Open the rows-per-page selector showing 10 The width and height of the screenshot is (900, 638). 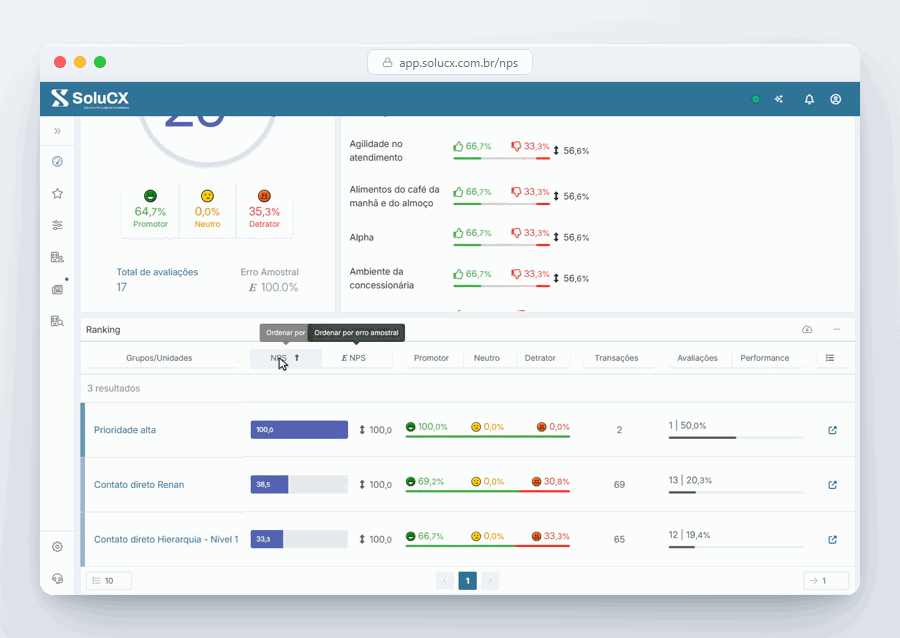tap(108, 581)
